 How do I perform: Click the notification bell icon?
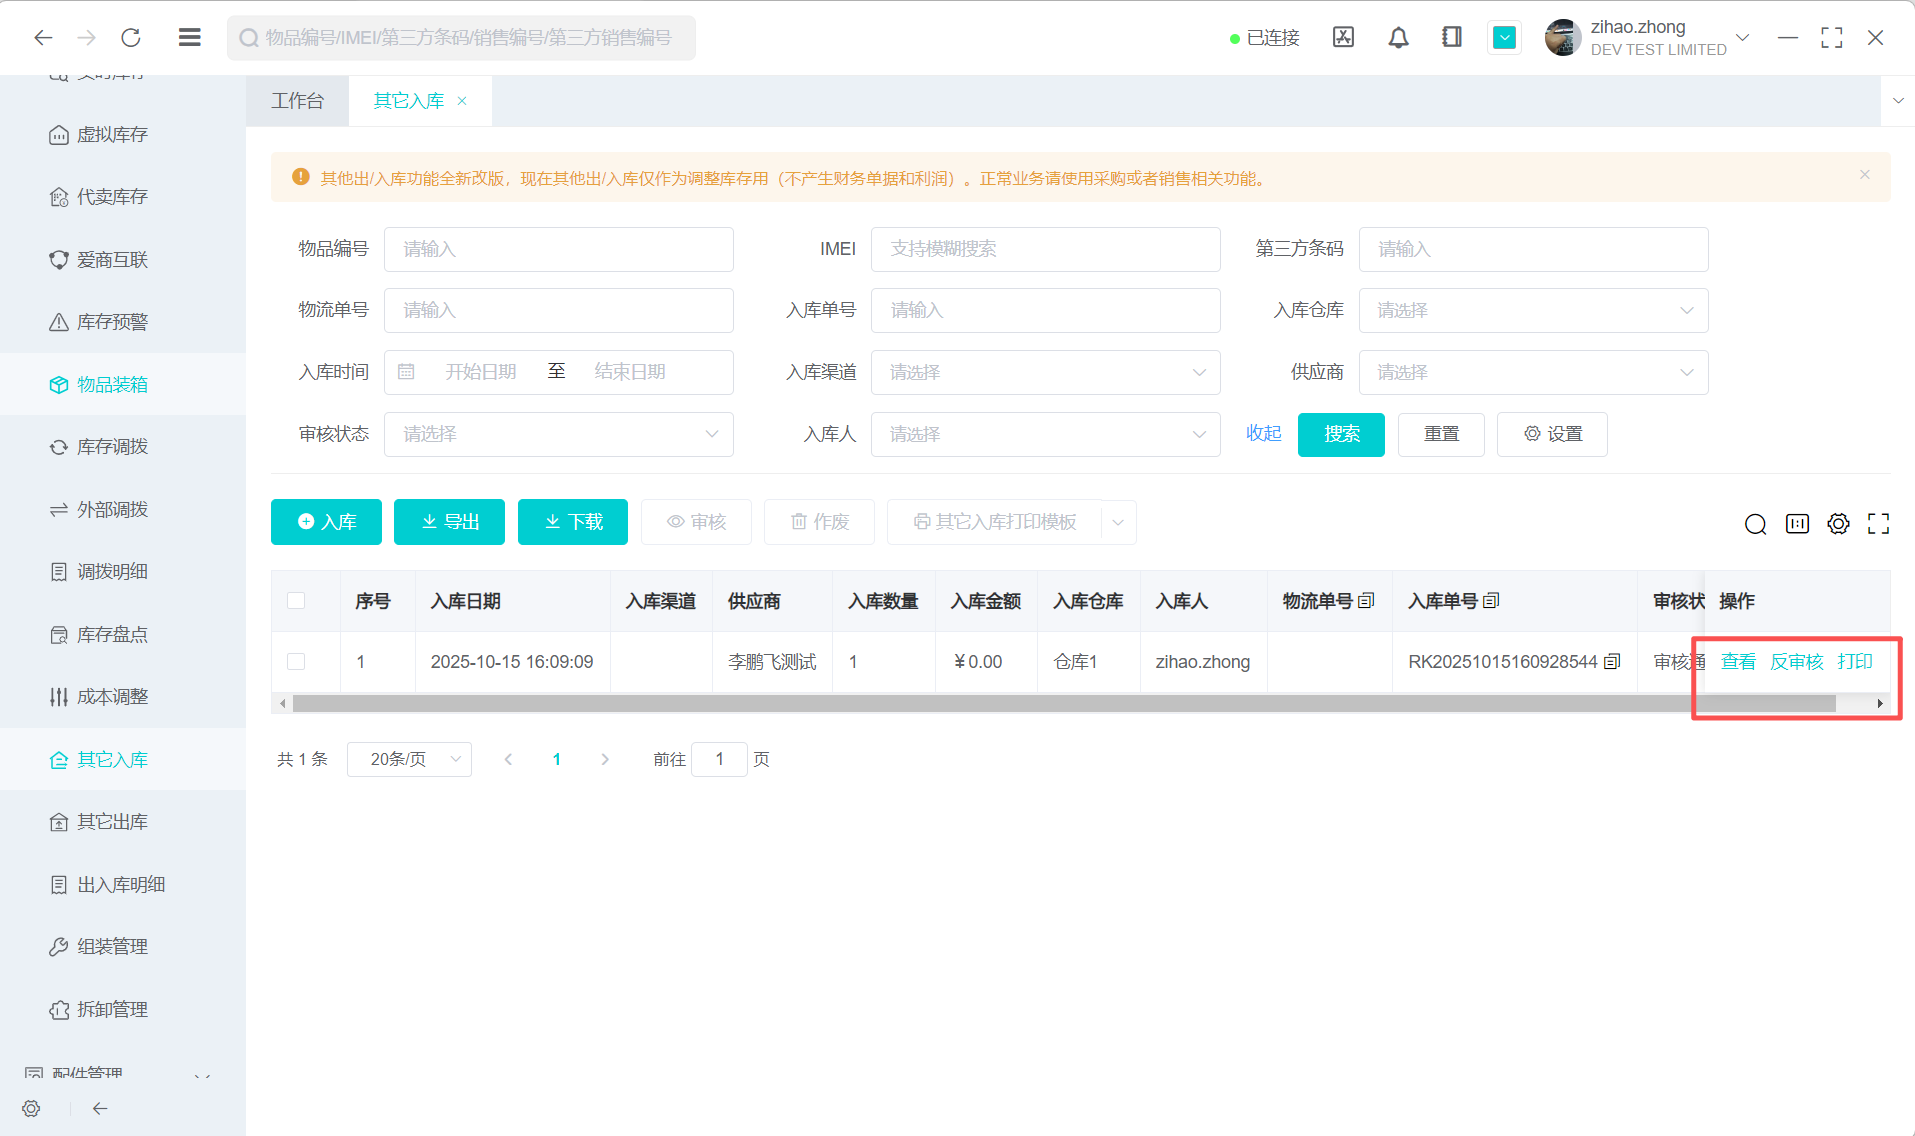[1398, 38]
